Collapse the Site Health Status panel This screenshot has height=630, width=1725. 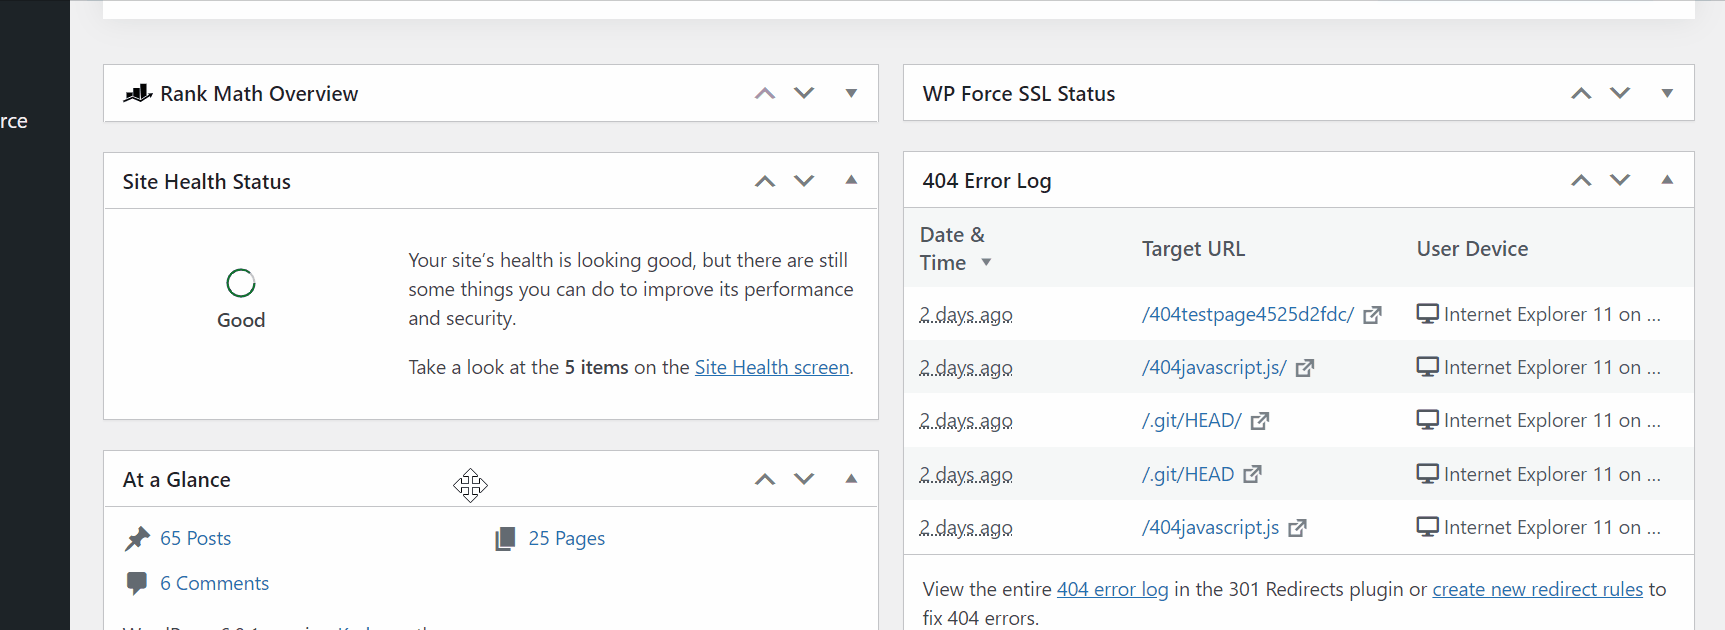click(x=851, y=181)
